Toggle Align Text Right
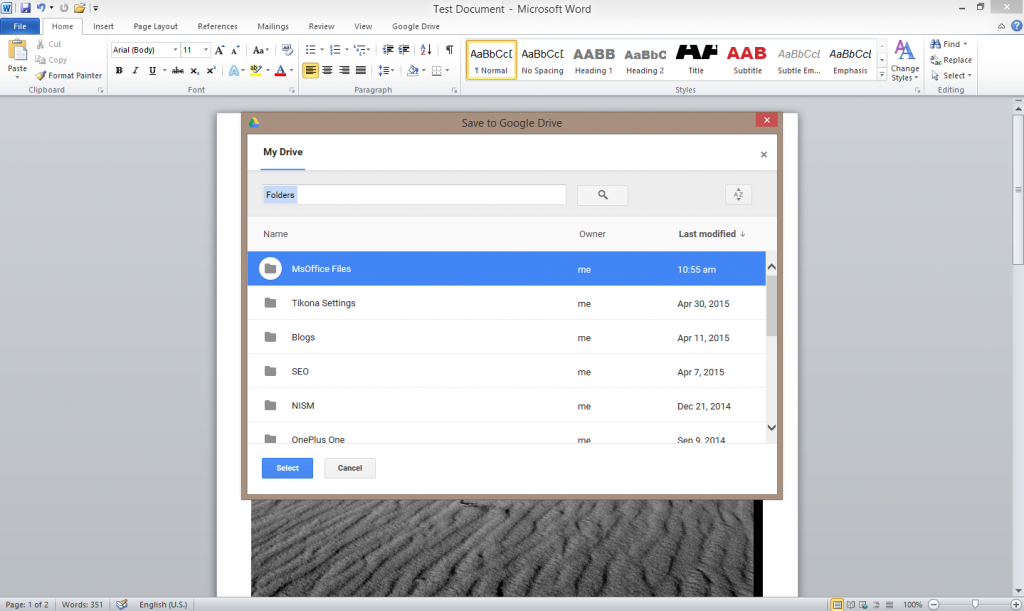The image size is (1024, 611). click(x=344, y=70)
